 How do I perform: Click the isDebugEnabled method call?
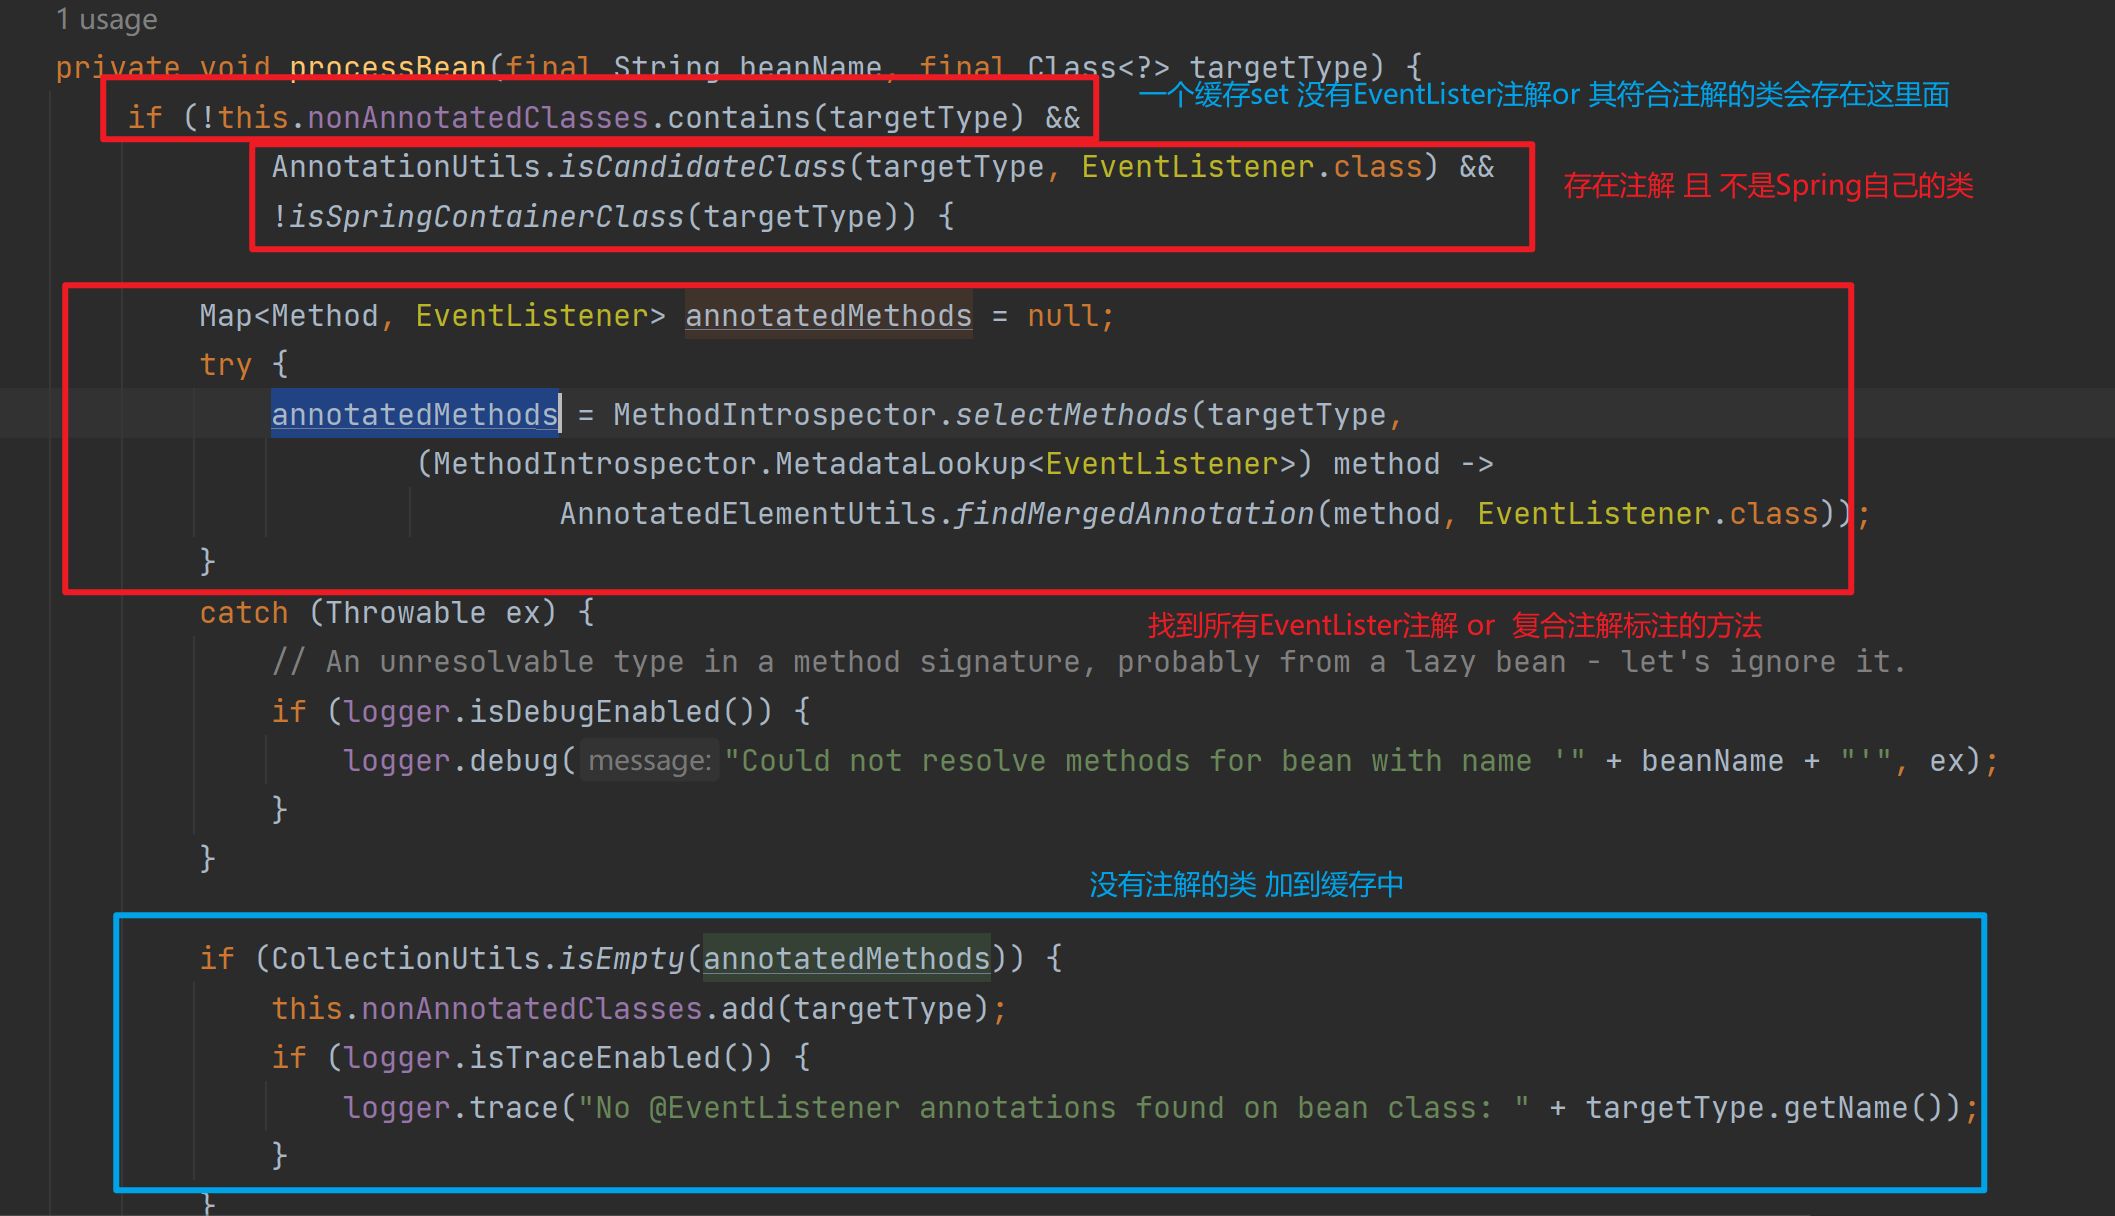(x=594, y=712)
